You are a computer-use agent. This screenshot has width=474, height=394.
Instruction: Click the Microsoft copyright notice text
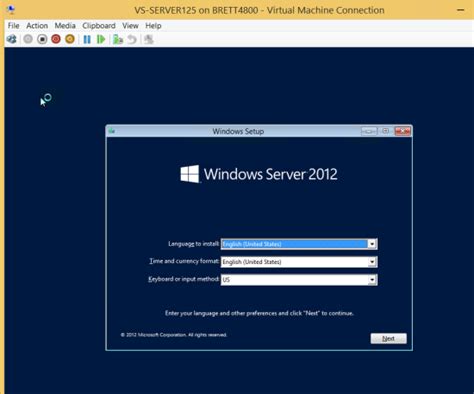coord(174,335)
